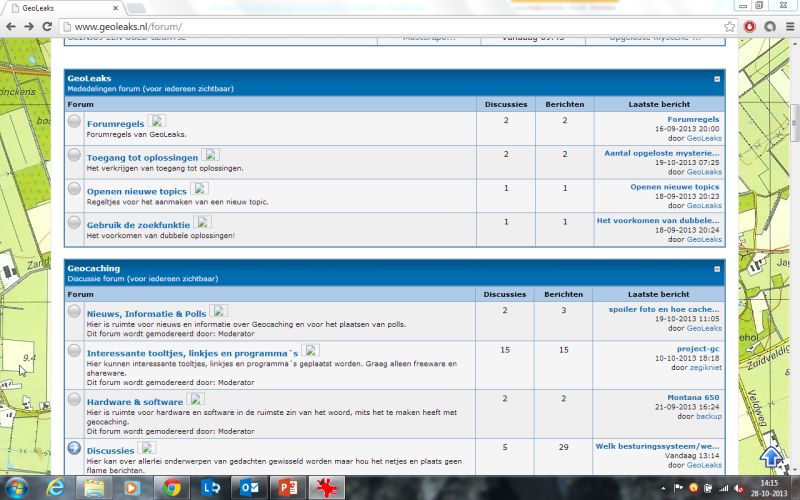Click broken image icon next to Interessante tooltjes
Image resolution: width=800 pixels, height=500 pixels.
[x=310, y=351]
